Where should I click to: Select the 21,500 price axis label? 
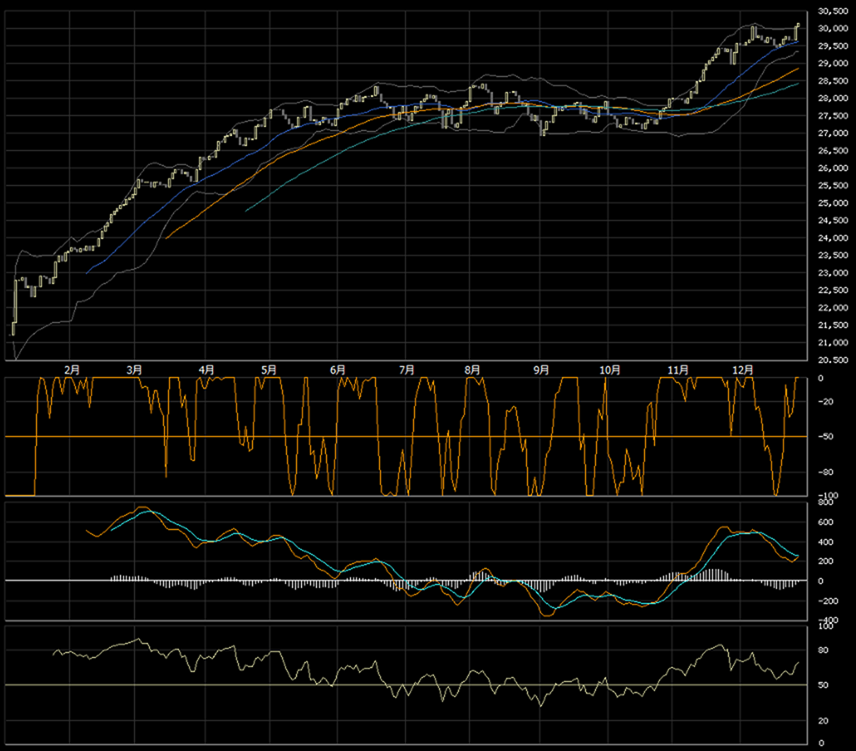point(833,325)
